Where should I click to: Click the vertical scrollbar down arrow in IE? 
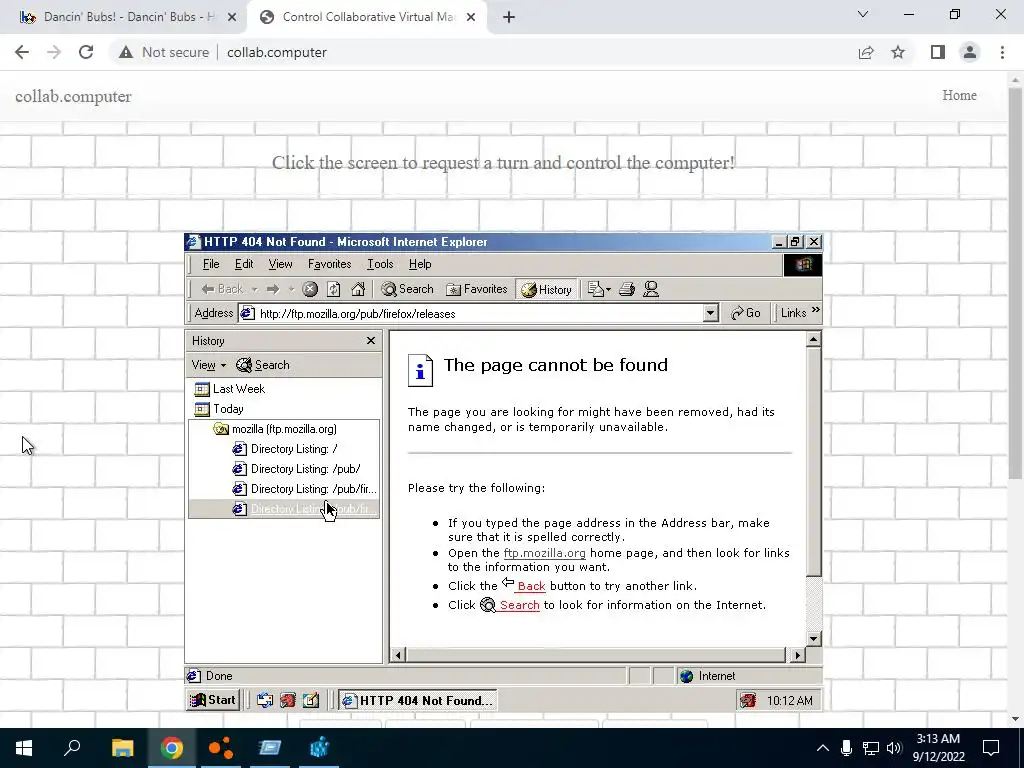(813, 639)
